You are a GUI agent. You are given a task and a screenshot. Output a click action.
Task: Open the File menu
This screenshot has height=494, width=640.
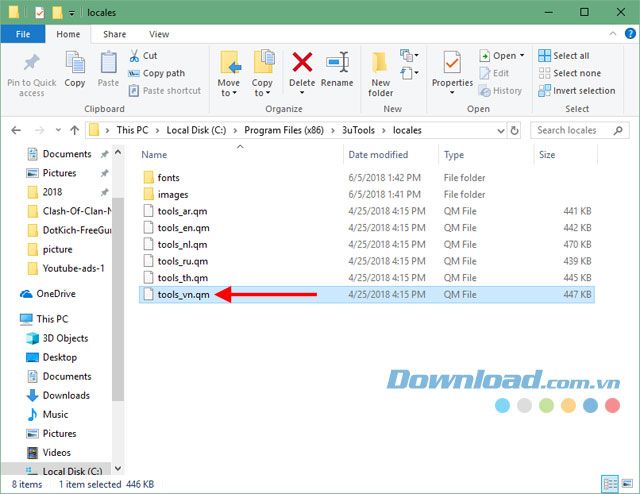pyautogui.click(x=23, y=34)
